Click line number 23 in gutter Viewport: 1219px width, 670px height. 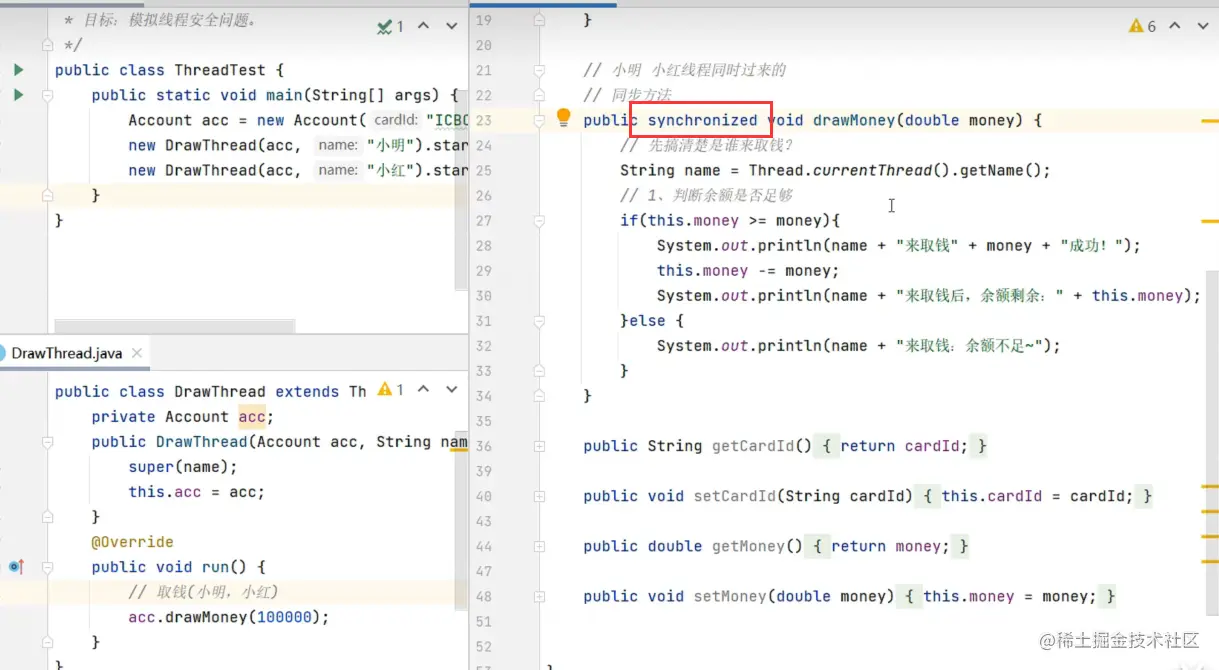click(x=484, y=120)
